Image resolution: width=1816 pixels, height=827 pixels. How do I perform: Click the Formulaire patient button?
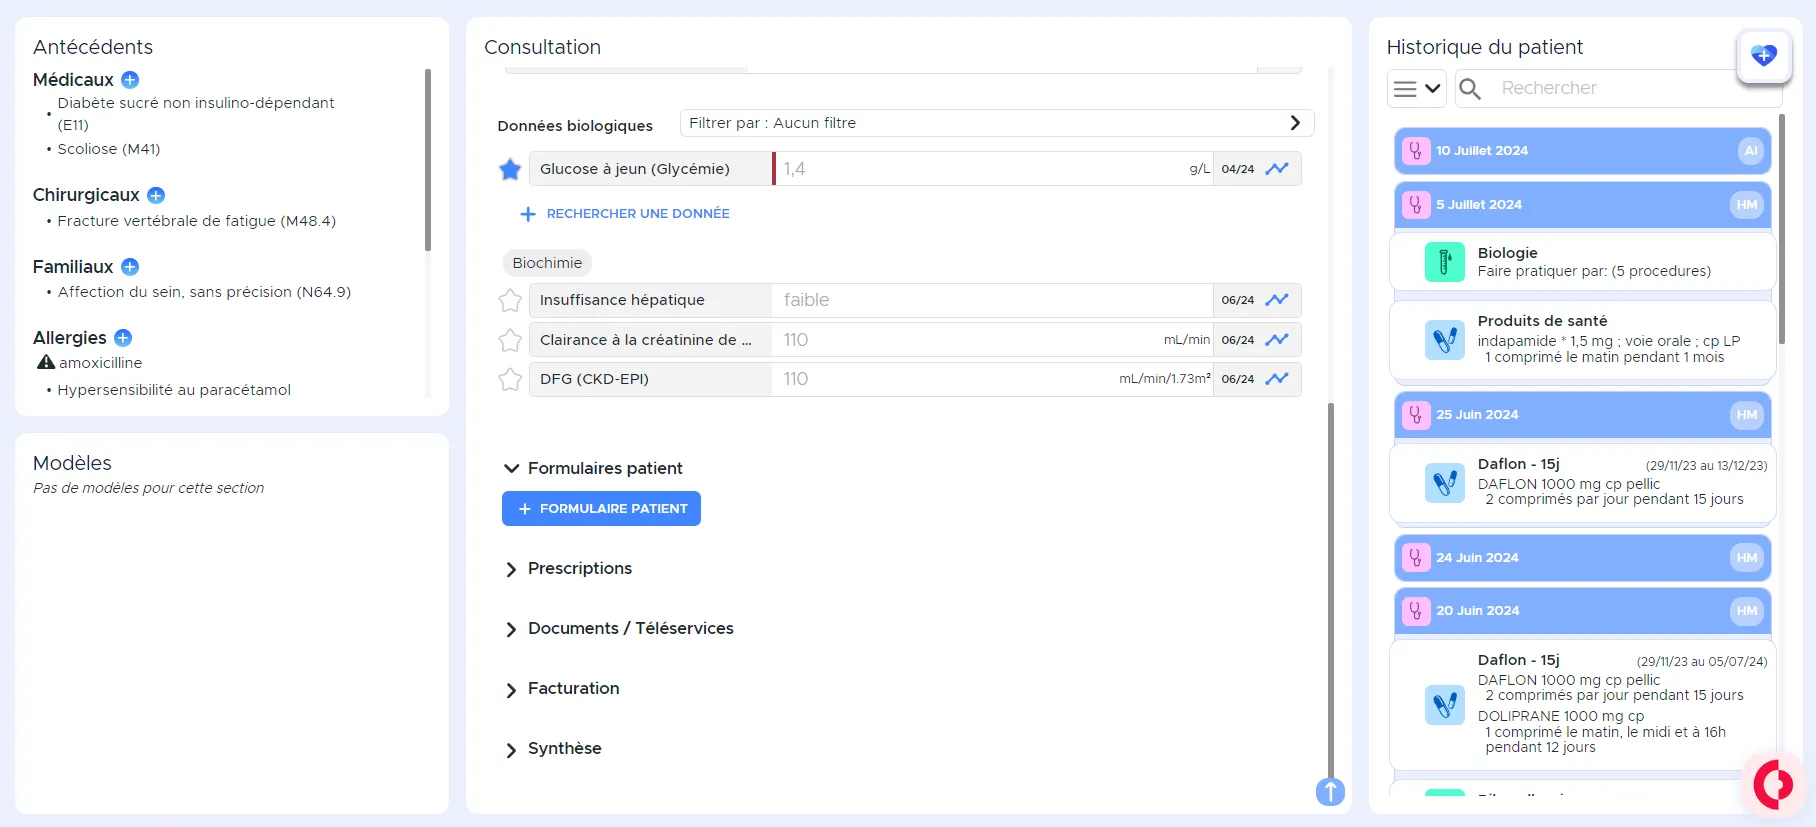[601, 509]
